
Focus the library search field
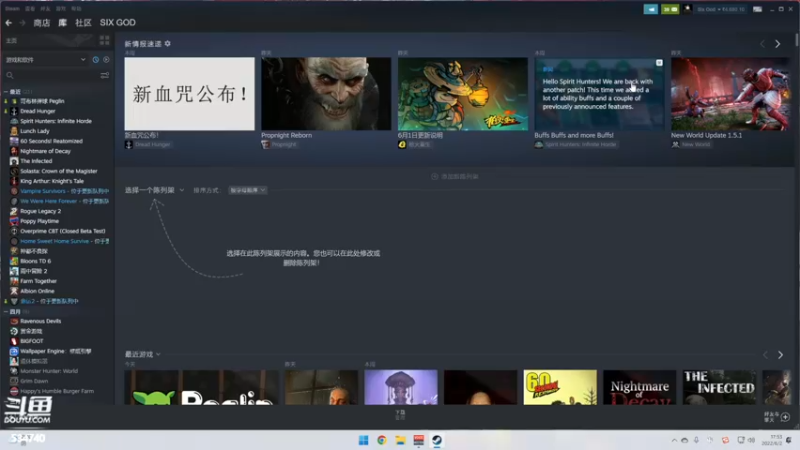pyautogui.click(x=51, y=76)
